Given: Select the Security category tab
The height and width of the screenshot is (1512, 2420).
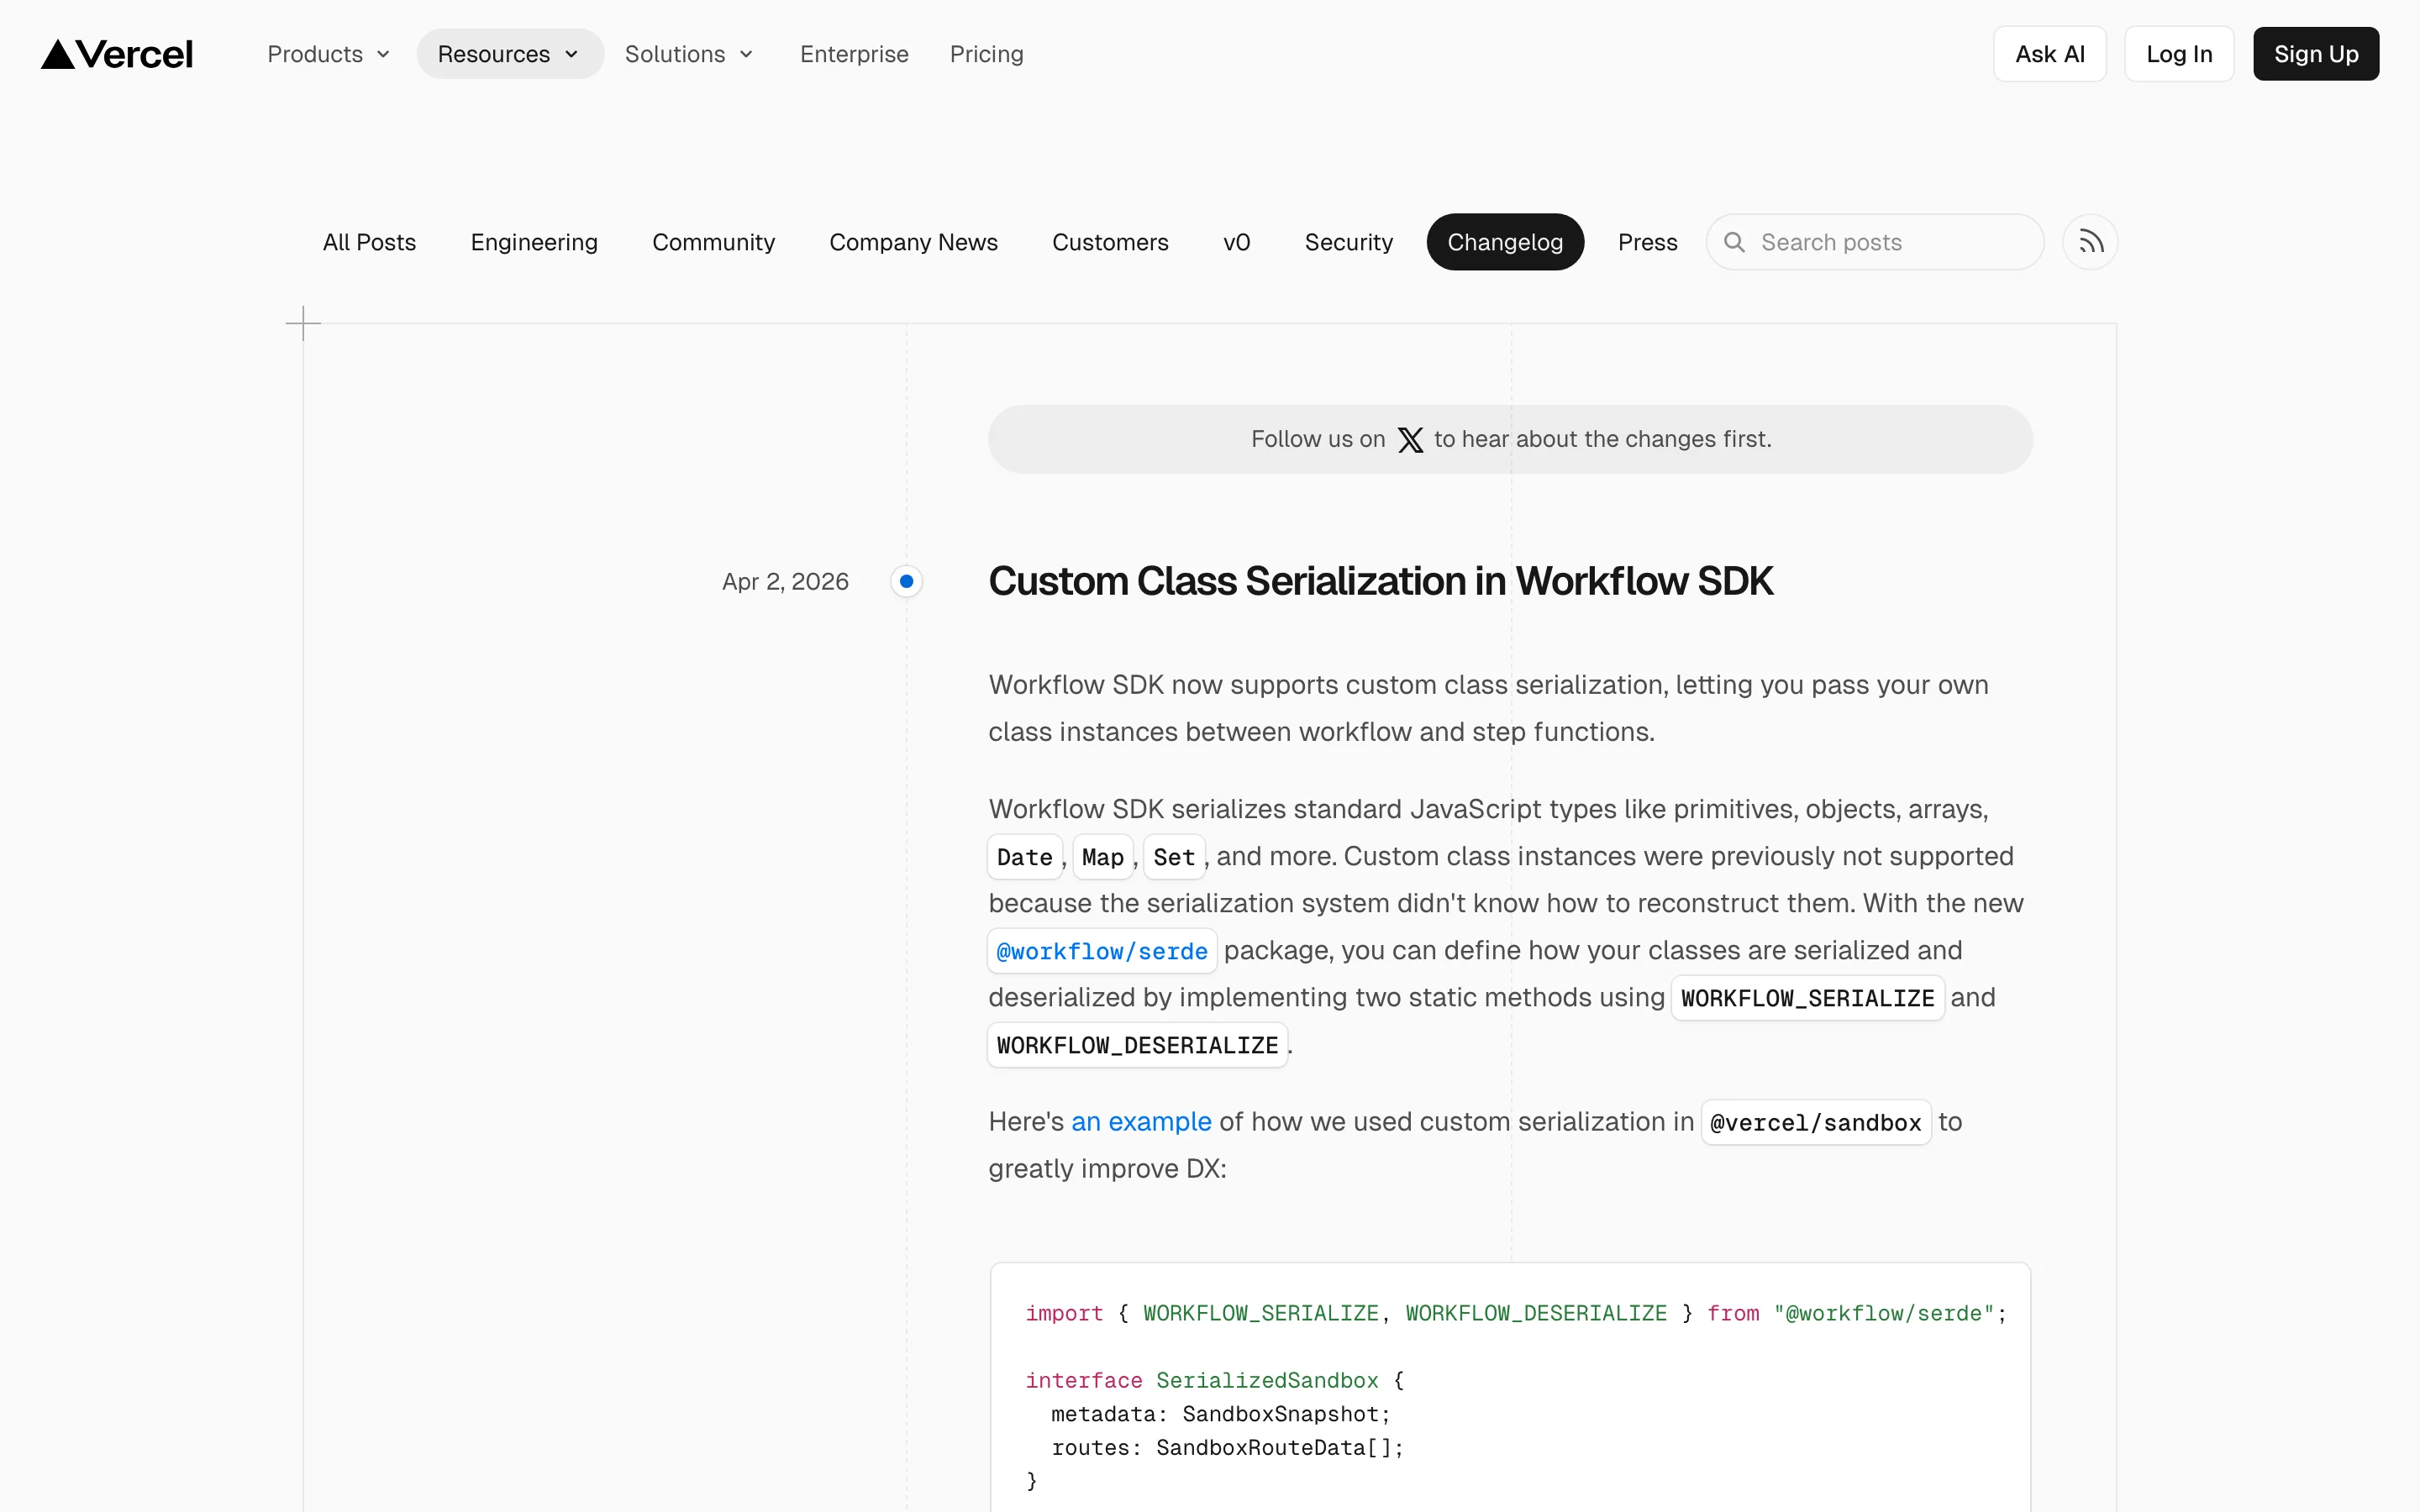Looking at the screenshot, I should point(1348,242).
